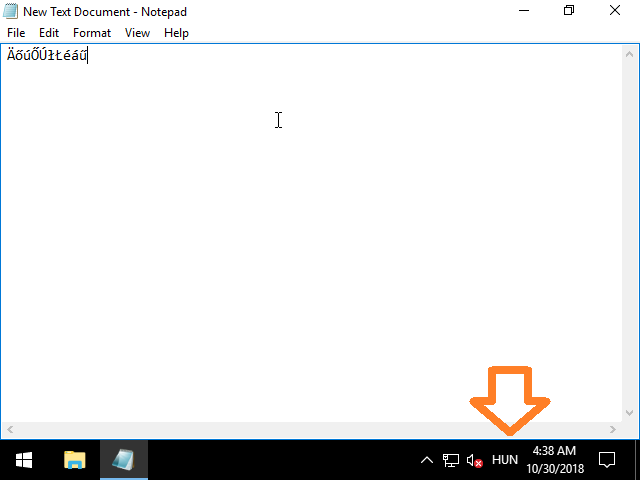Open the Action Center notification icon
640x480 pixels.
coord(606,460)
